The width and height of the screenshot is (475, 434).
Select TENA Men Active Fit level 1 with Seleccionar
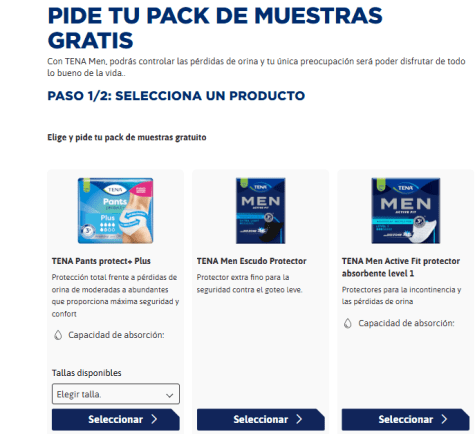406,419
